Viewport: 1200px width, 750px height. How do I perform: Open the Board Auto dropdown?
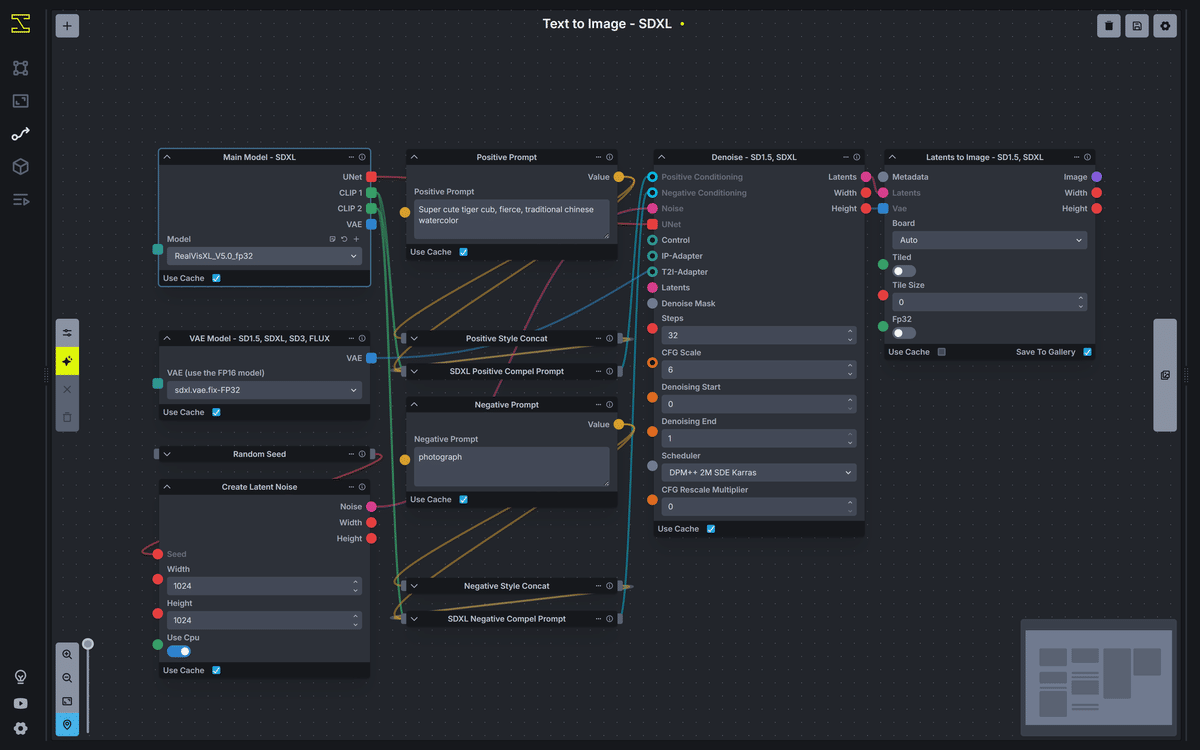pos(989,240)
